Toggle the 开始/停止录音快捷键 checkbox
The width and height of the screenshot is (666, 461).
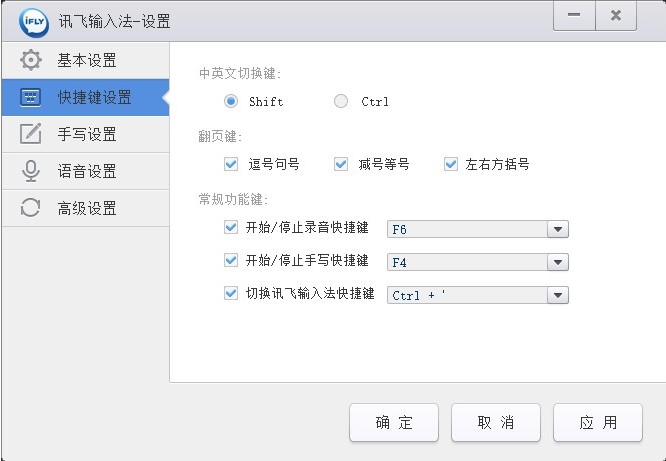pos(231,227)
